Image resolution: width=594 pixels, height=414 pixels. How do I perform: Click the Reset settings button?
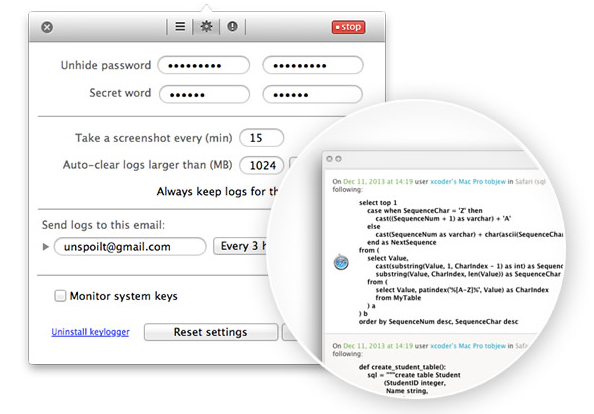pos(211,332)
